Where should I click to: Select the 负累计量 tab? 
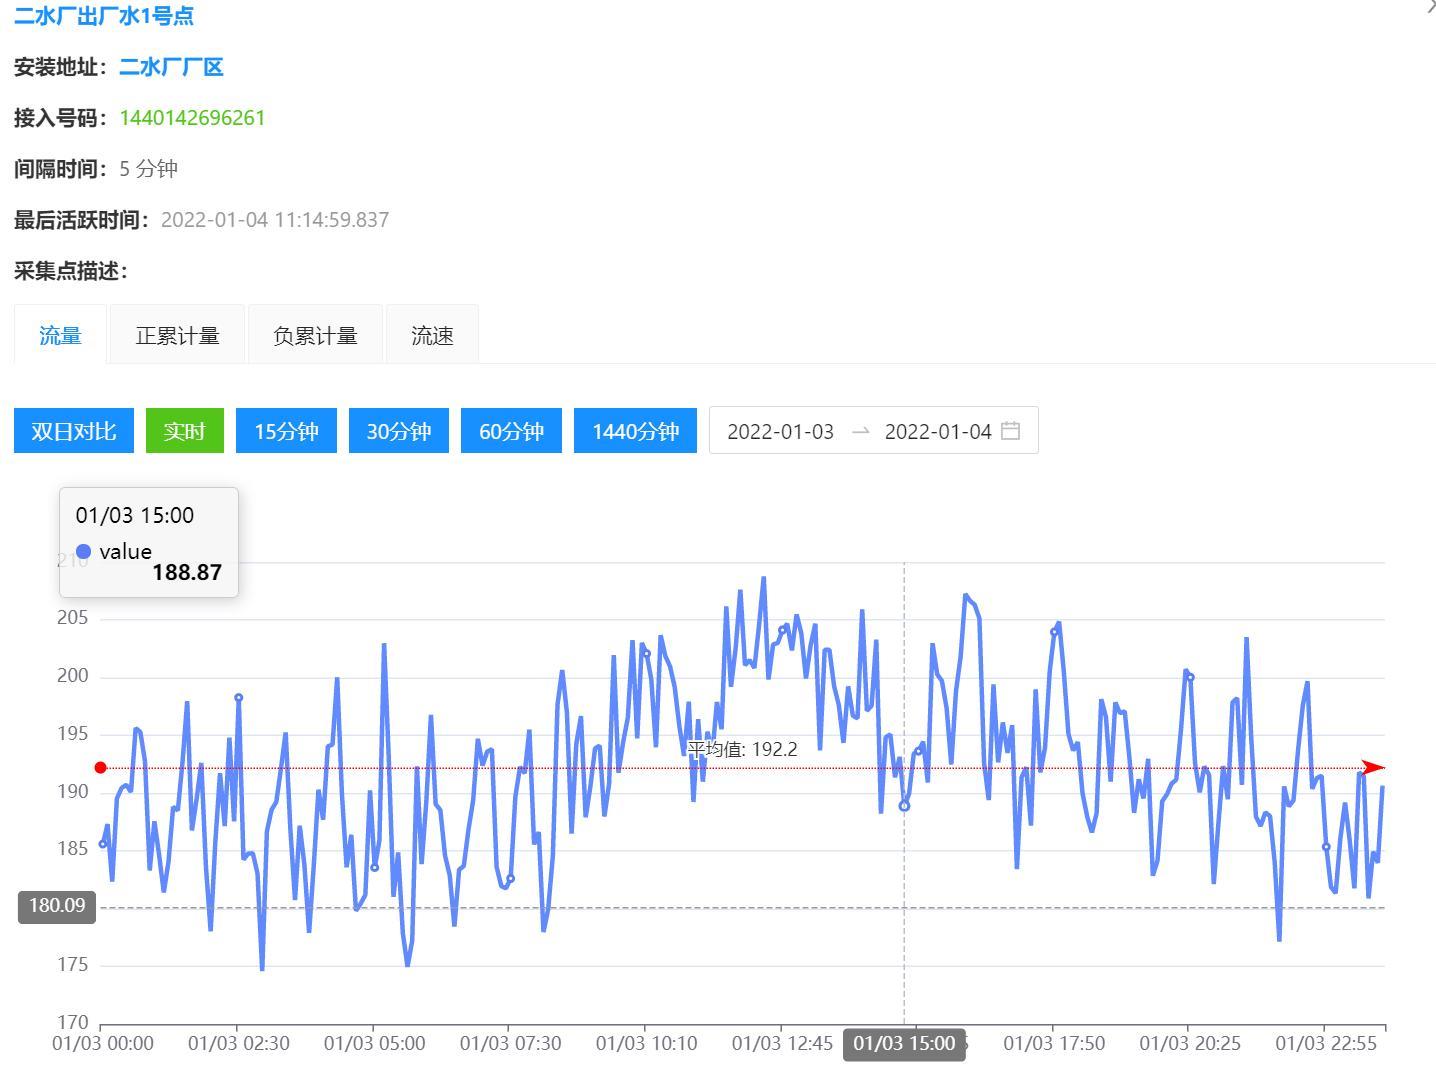tap(315, 336)
